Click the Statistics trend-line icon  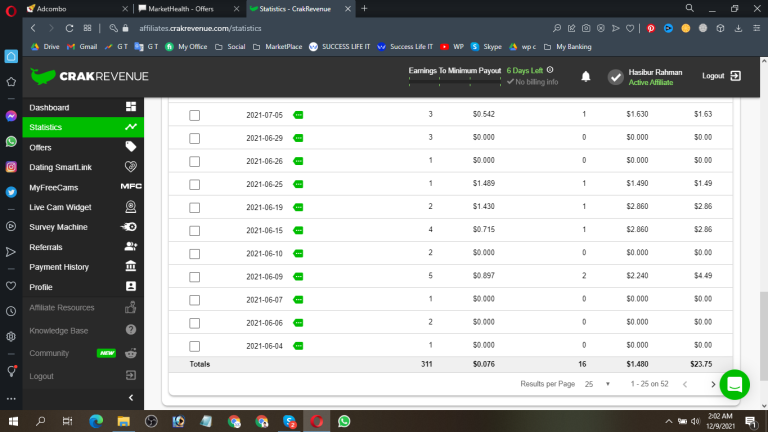[x=131, y=127]
